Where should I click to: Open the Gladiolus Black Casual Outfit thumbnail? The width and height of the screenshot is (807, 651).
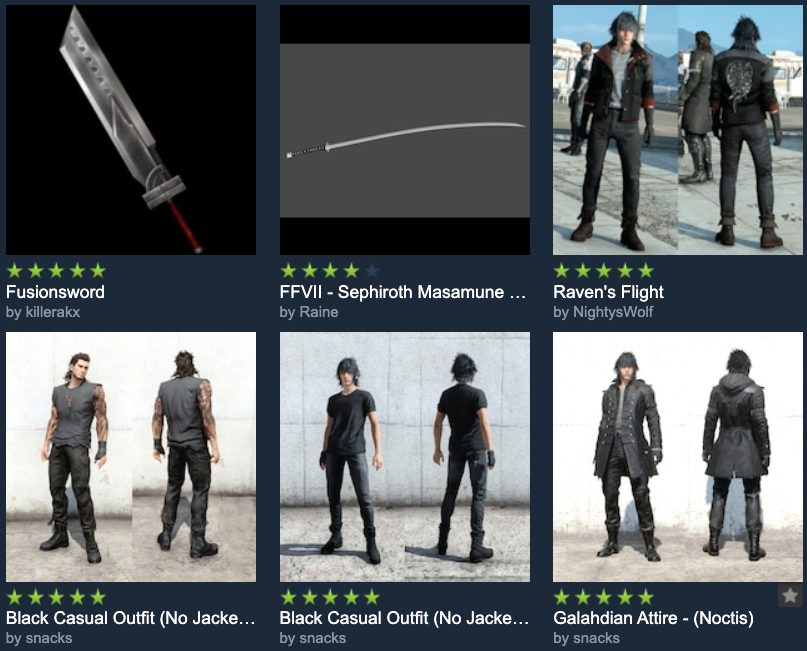pos(131,457)
